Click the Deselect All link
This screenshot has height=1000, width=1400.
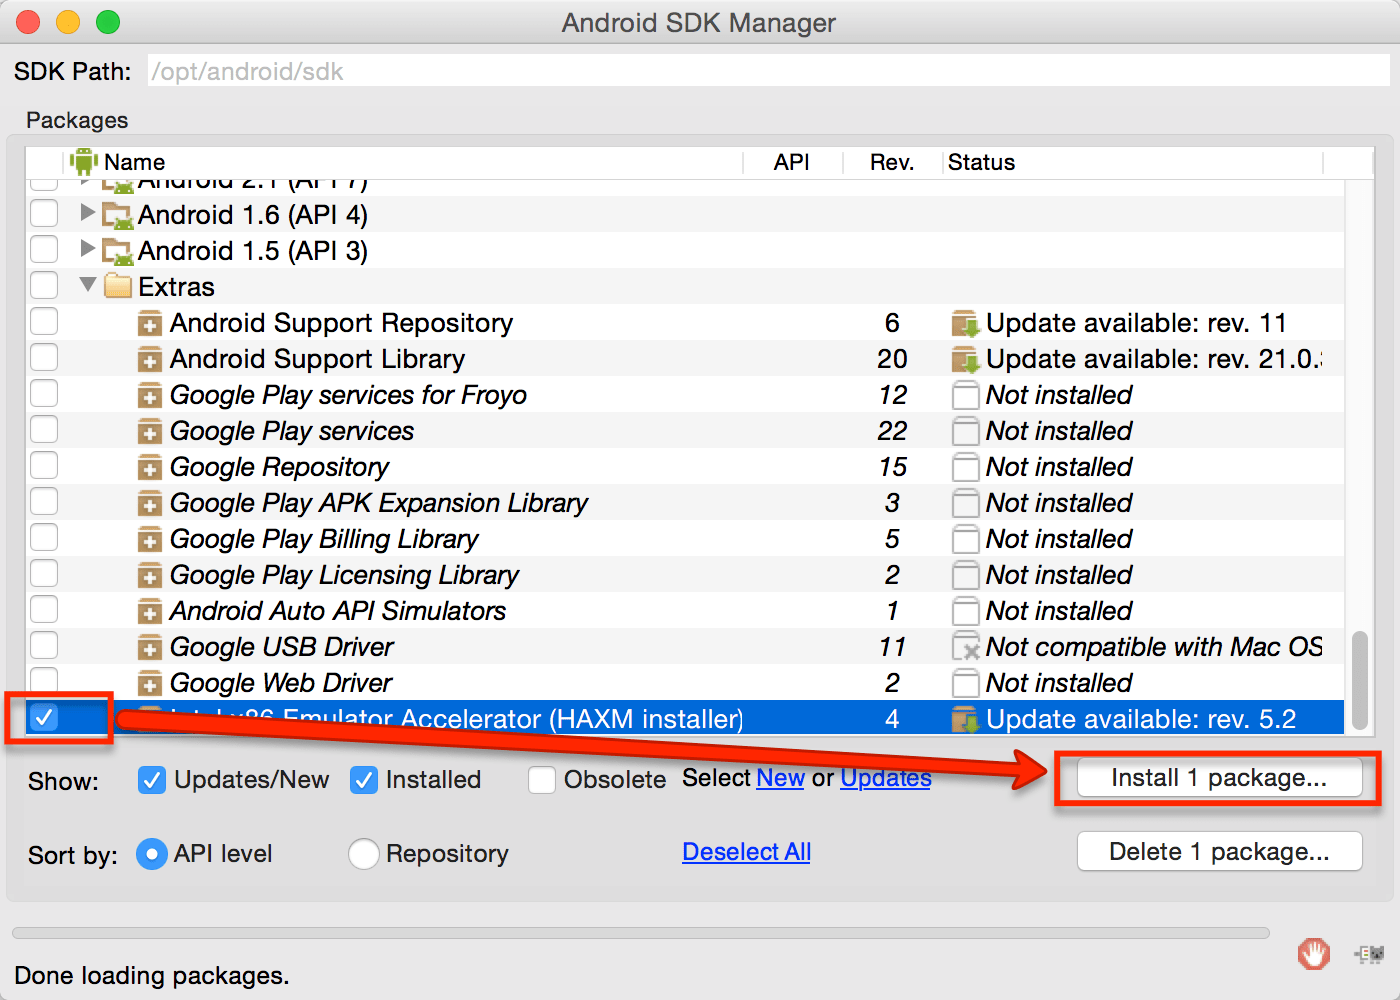[746, 852]
